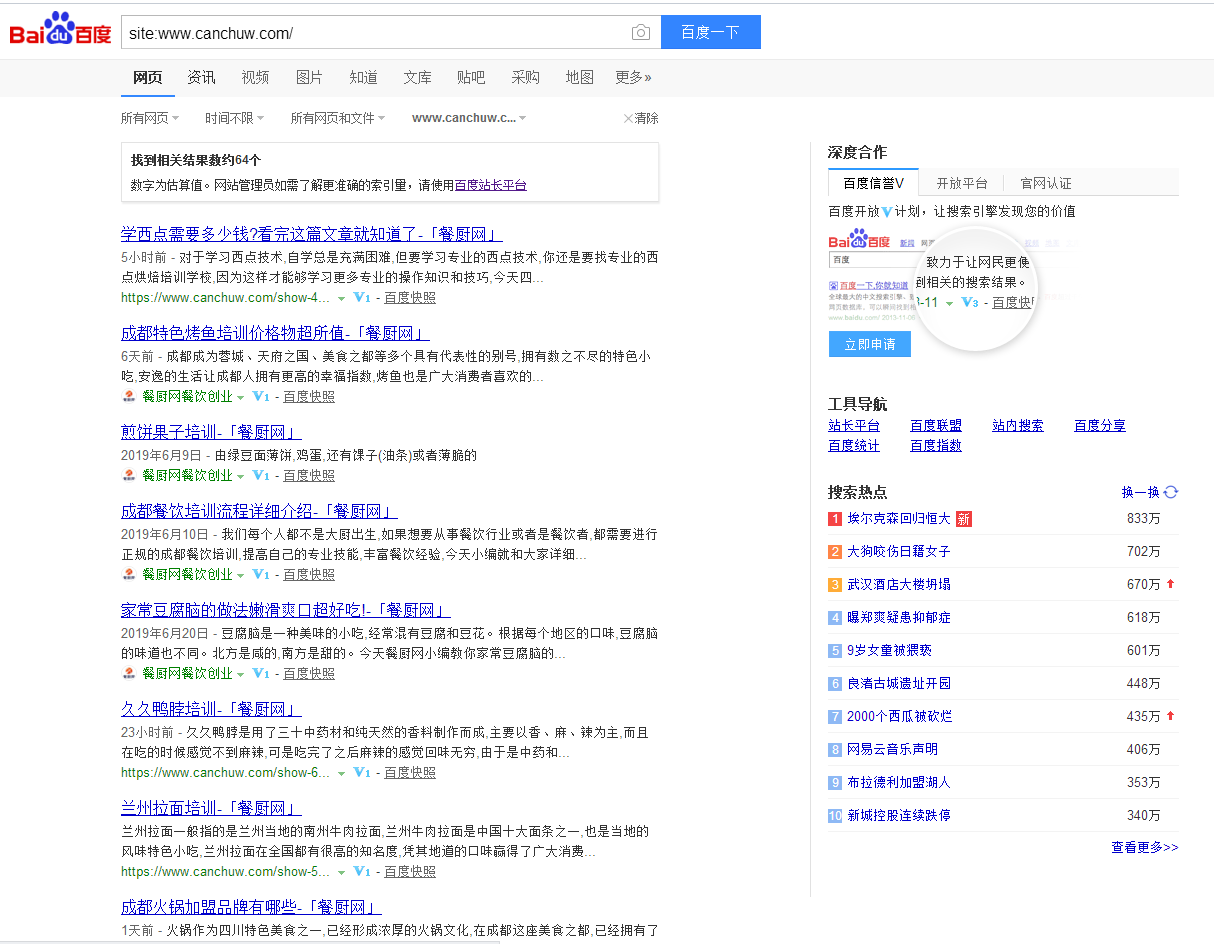Open the 所有网页和文件 file type dropdown
This screenshot has width=1214, height=944.
coord(338,118)
